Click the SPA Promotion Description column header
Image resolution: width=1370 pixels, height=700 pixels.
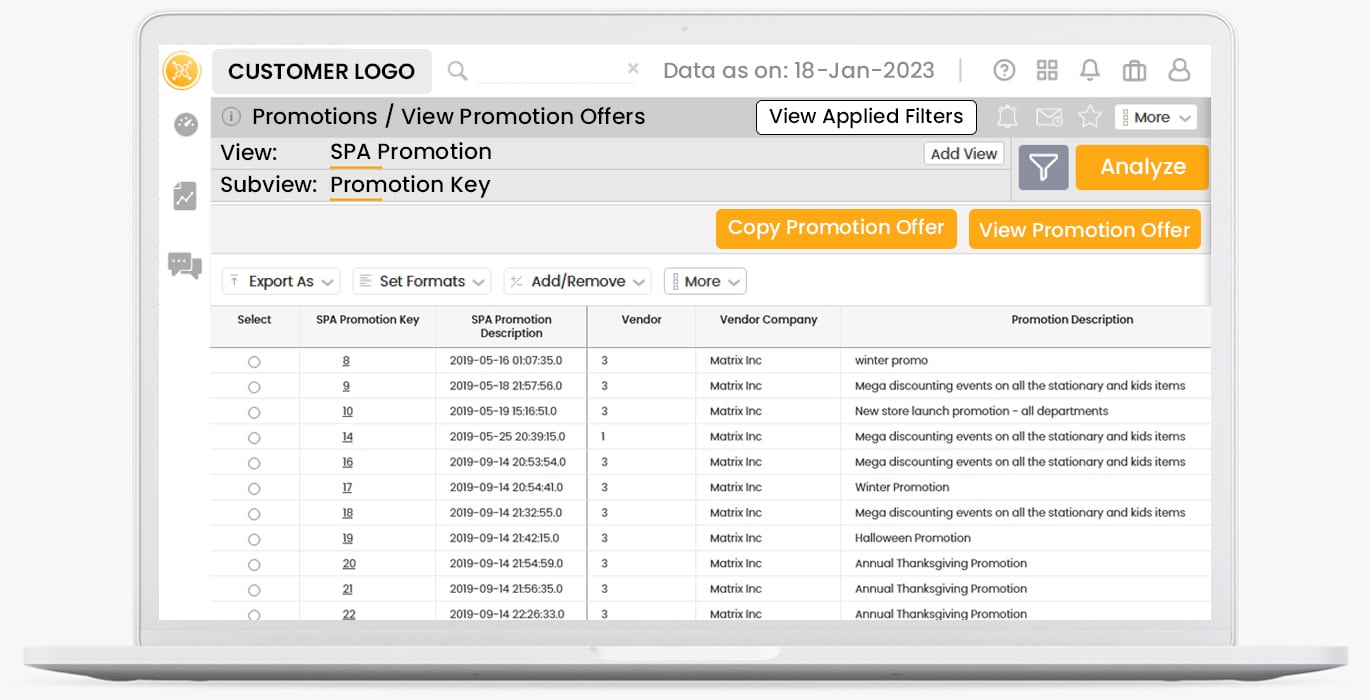[x=511, y=326]
